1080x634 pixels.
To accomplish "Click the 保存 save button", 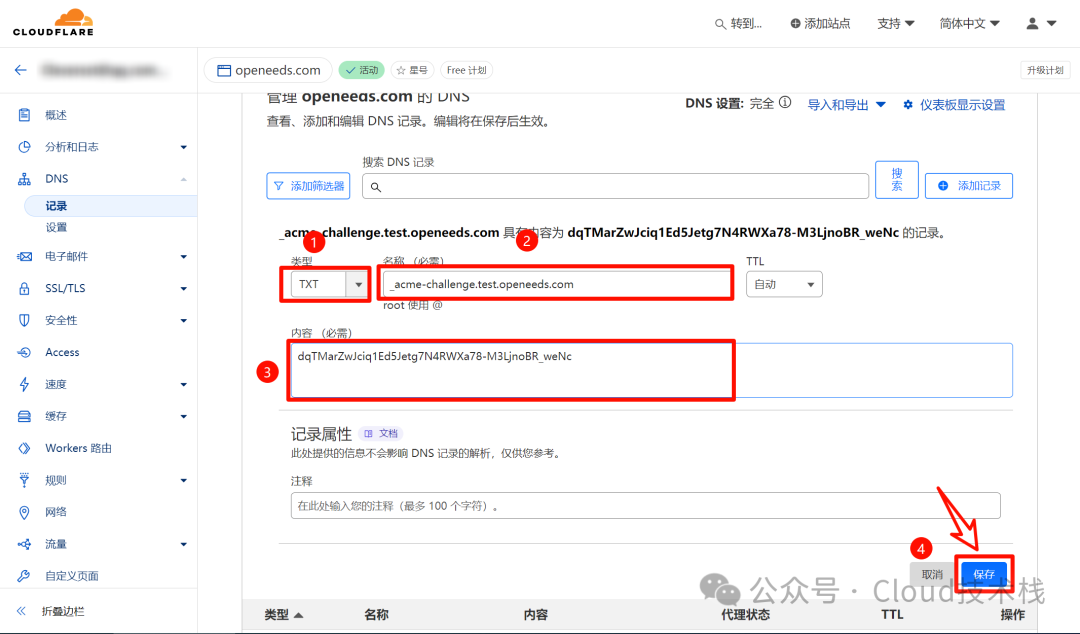I will [984, 574].
